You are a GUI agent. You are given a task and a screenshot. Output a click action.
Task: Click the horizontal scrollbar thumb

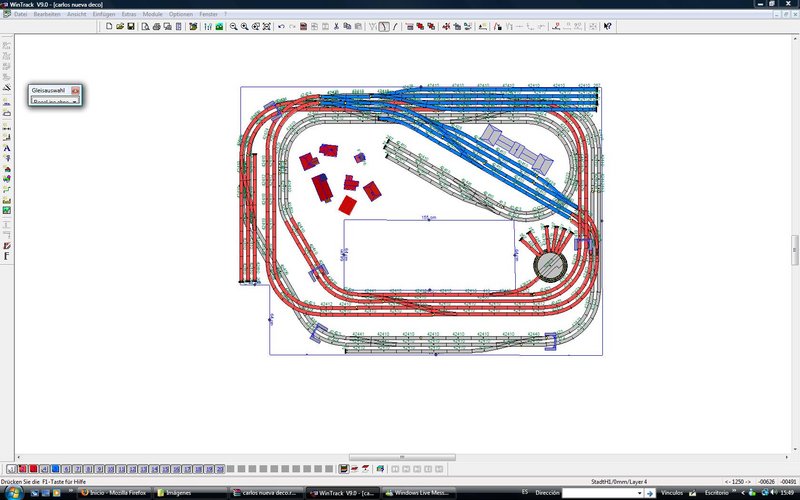pyautogui.click(x=402, y=457)
